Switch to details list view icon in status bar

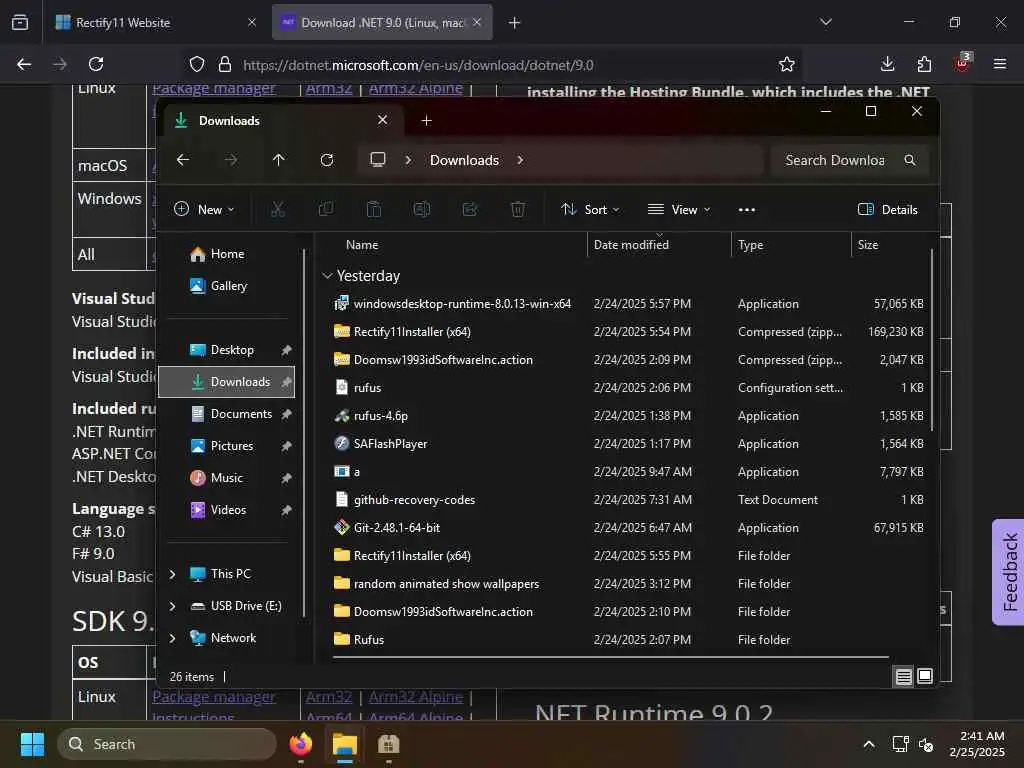903,677
